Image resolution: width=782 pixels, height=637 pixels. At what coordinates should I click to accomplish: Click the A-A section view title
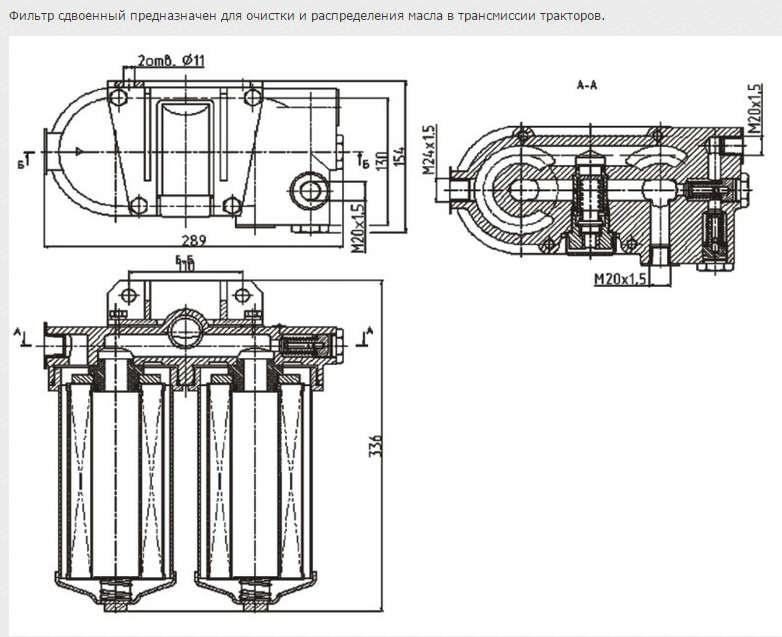coord(587,86)
